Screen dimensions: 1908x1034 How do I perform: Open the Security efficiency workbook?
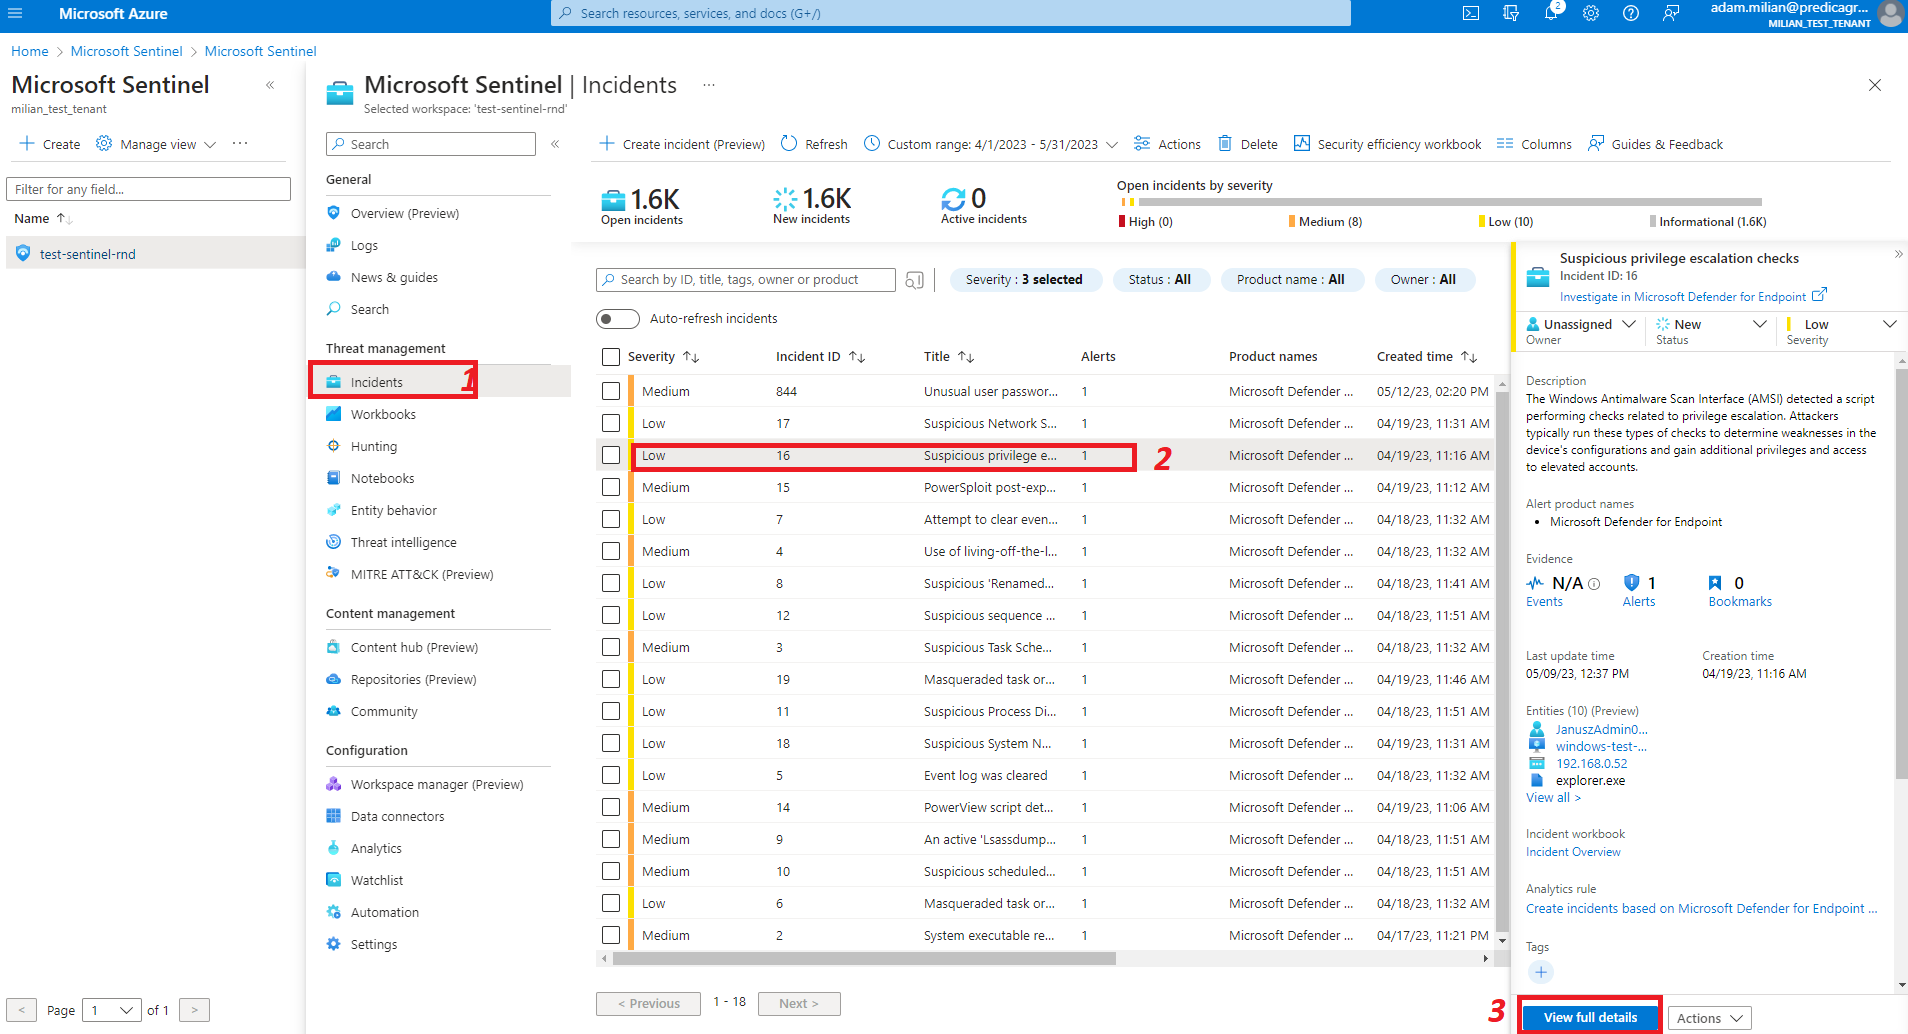[1387, 143]
